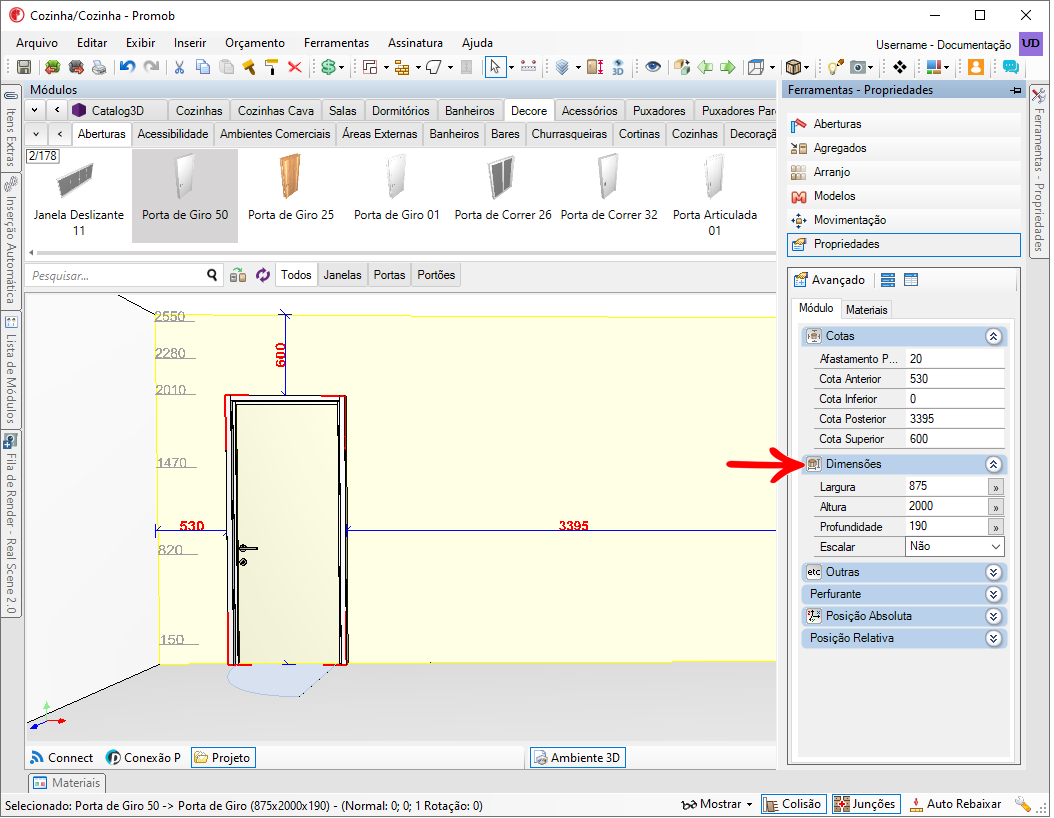Open the Arquivo menu
The width and height of the screenshot is (1054, 818).
37,42
